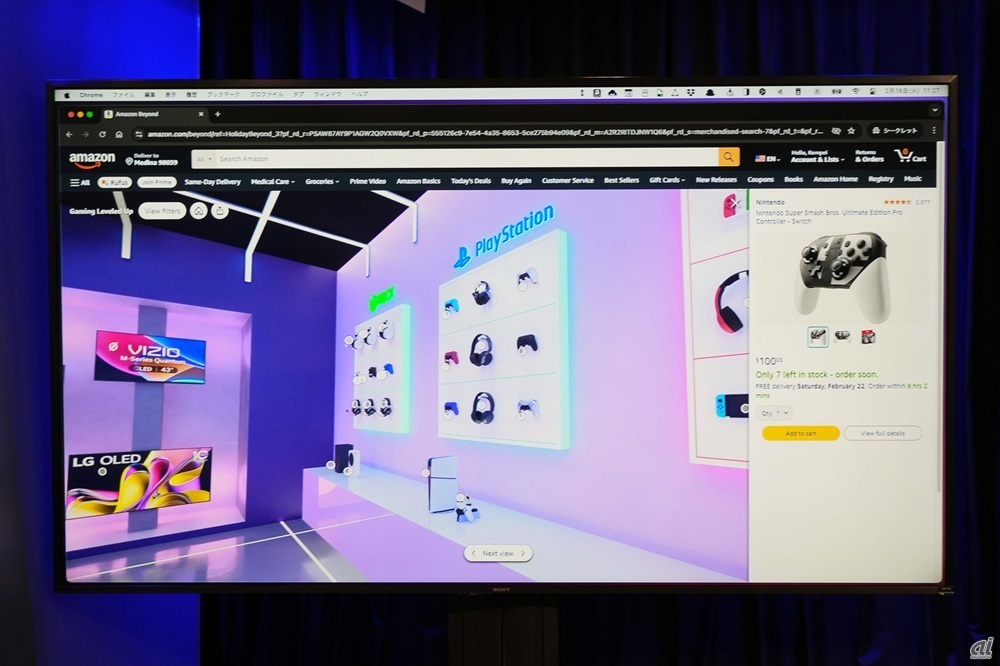Image resolution: width=1000 pixels, height=666 pixels.
Task: Click the VIZIO M-Series Quantum TV display
Action: pos(151,357)
